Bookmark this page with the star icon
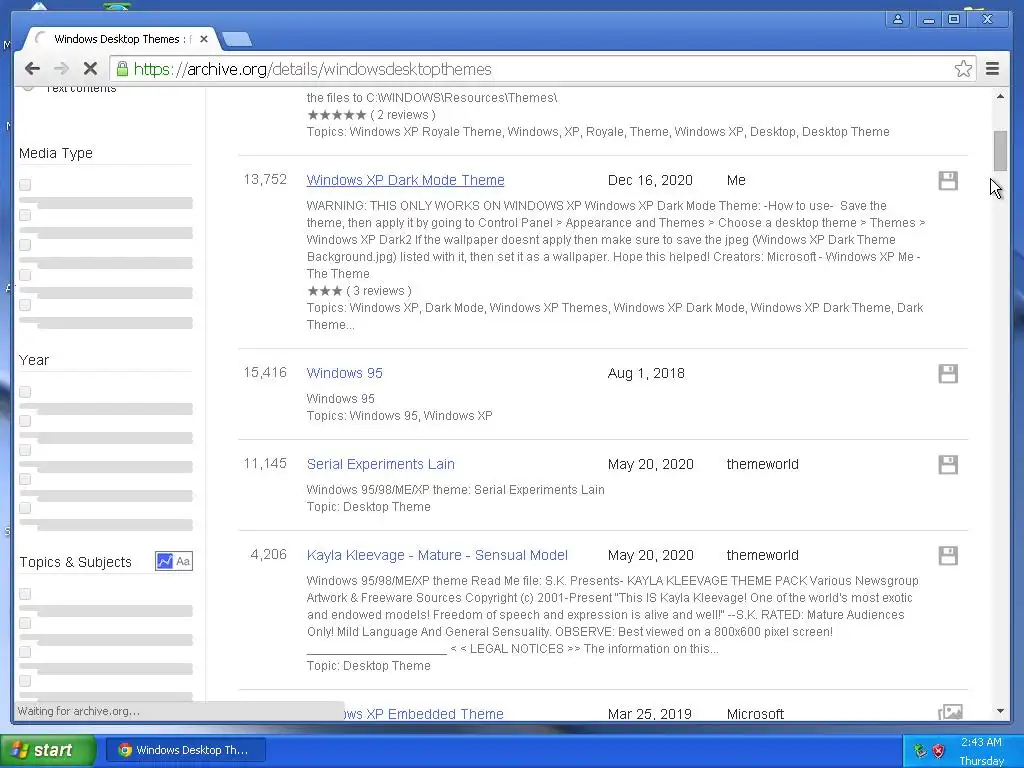This screenshot has height=768, width=1024. [x=963, y=69]
